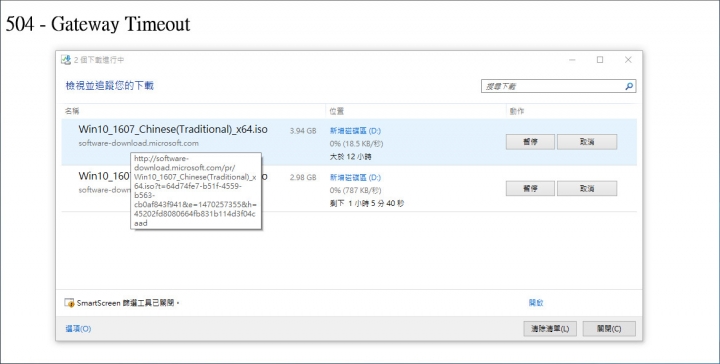Click software-download.microsoft.com under the x64 ISO
The width and height of the screenshot is (720, 364).
139,143
